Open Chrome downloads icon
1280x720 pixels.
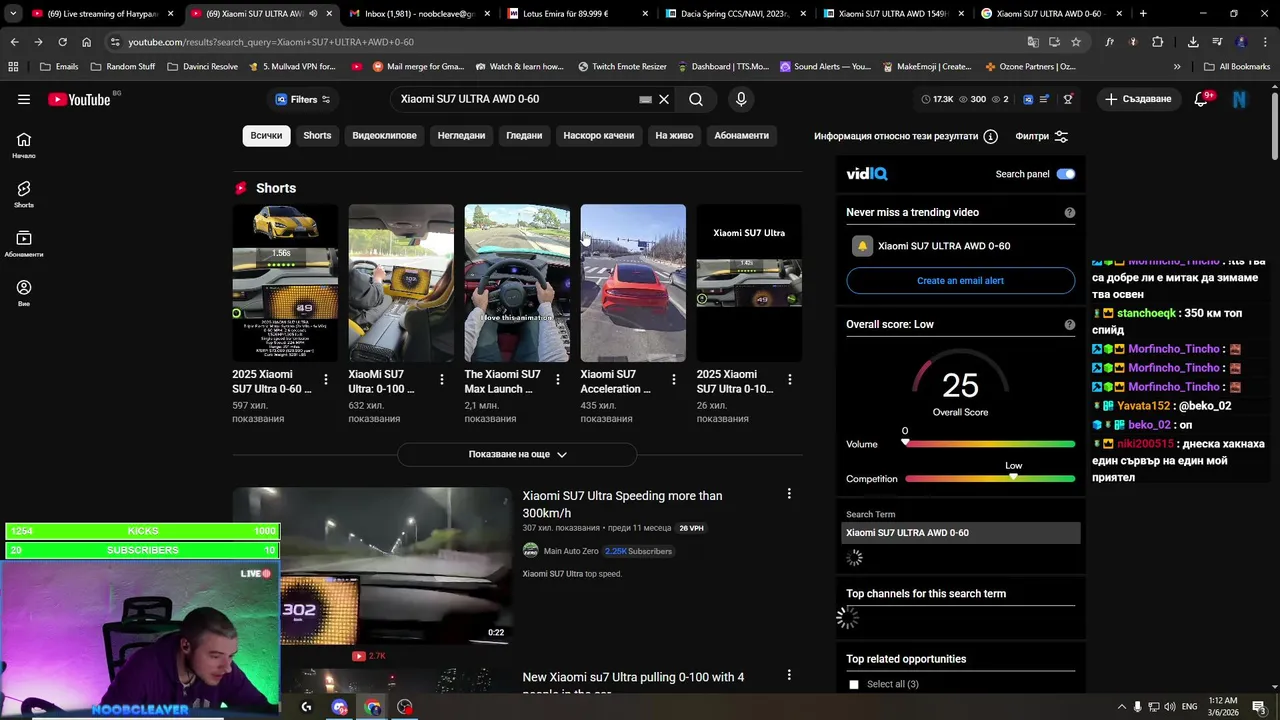tap(1193, 42)
